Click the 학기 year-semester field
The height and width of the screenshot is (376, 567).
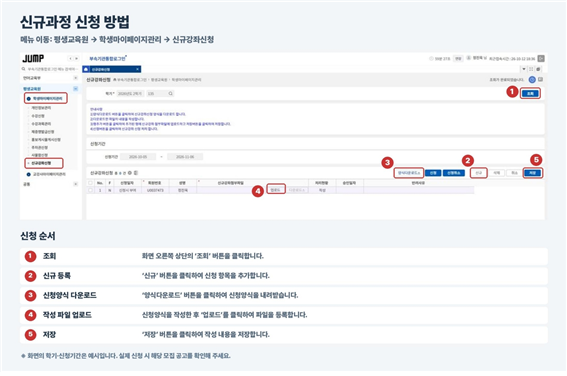point(130,94)
